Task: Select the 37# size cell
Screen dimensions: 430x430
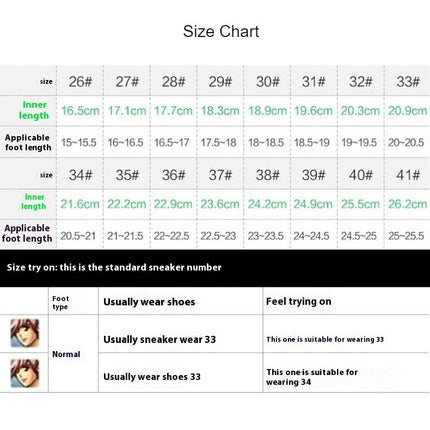Action: click(220, 175)
